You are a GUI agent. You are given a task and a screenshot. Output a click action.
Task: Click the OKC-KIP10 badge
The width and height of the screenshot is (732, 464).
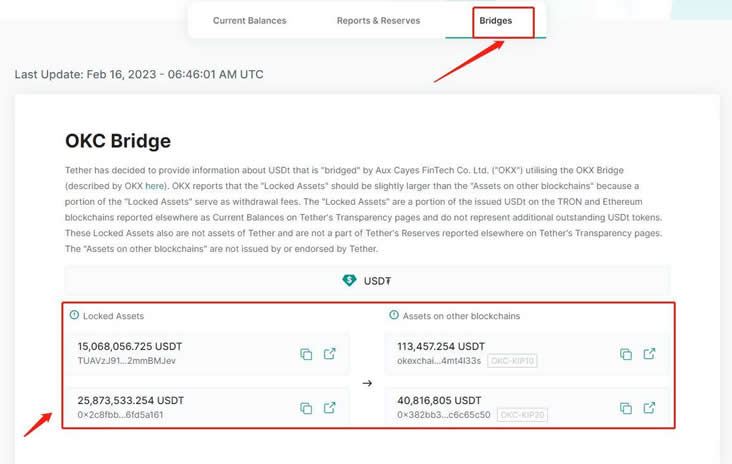[512, 361]
